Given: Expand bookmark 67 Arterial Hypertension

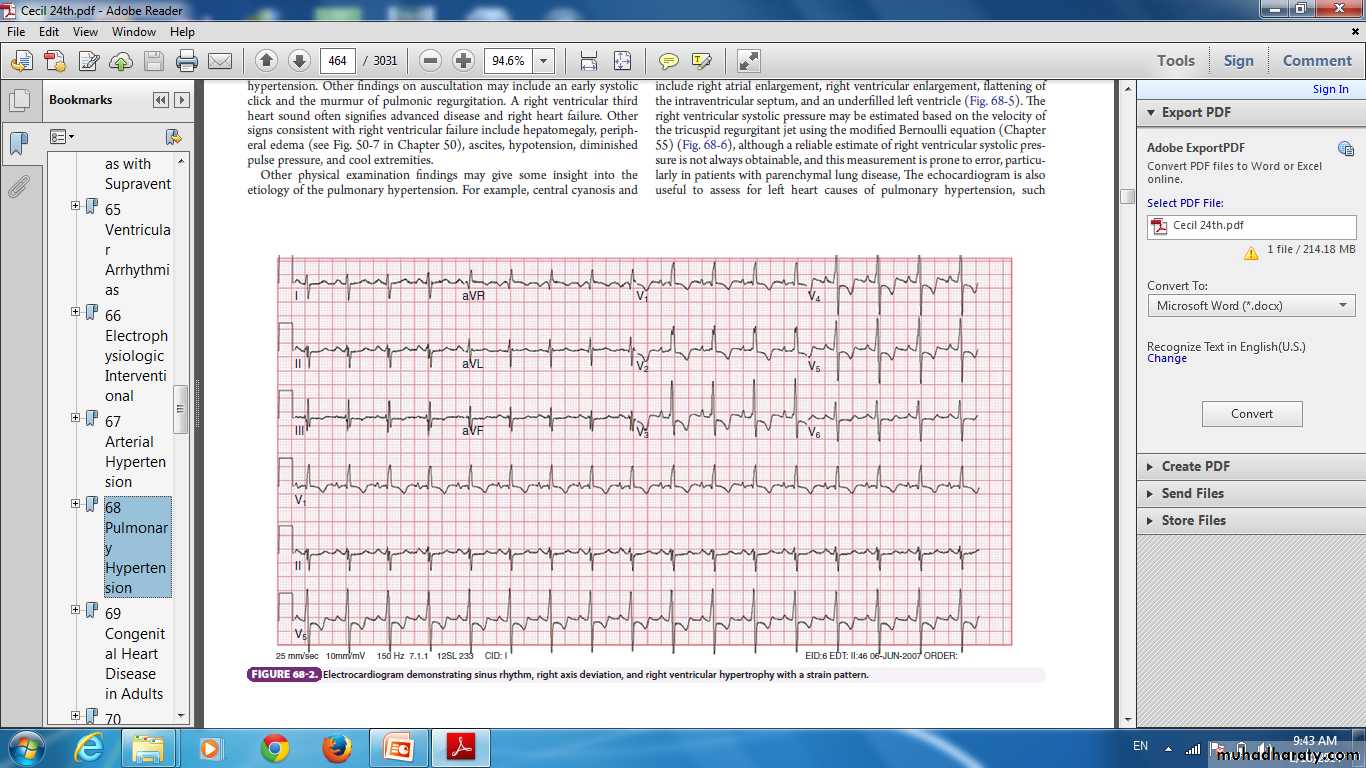Looking at the screenshot, I should pos(76,418).
